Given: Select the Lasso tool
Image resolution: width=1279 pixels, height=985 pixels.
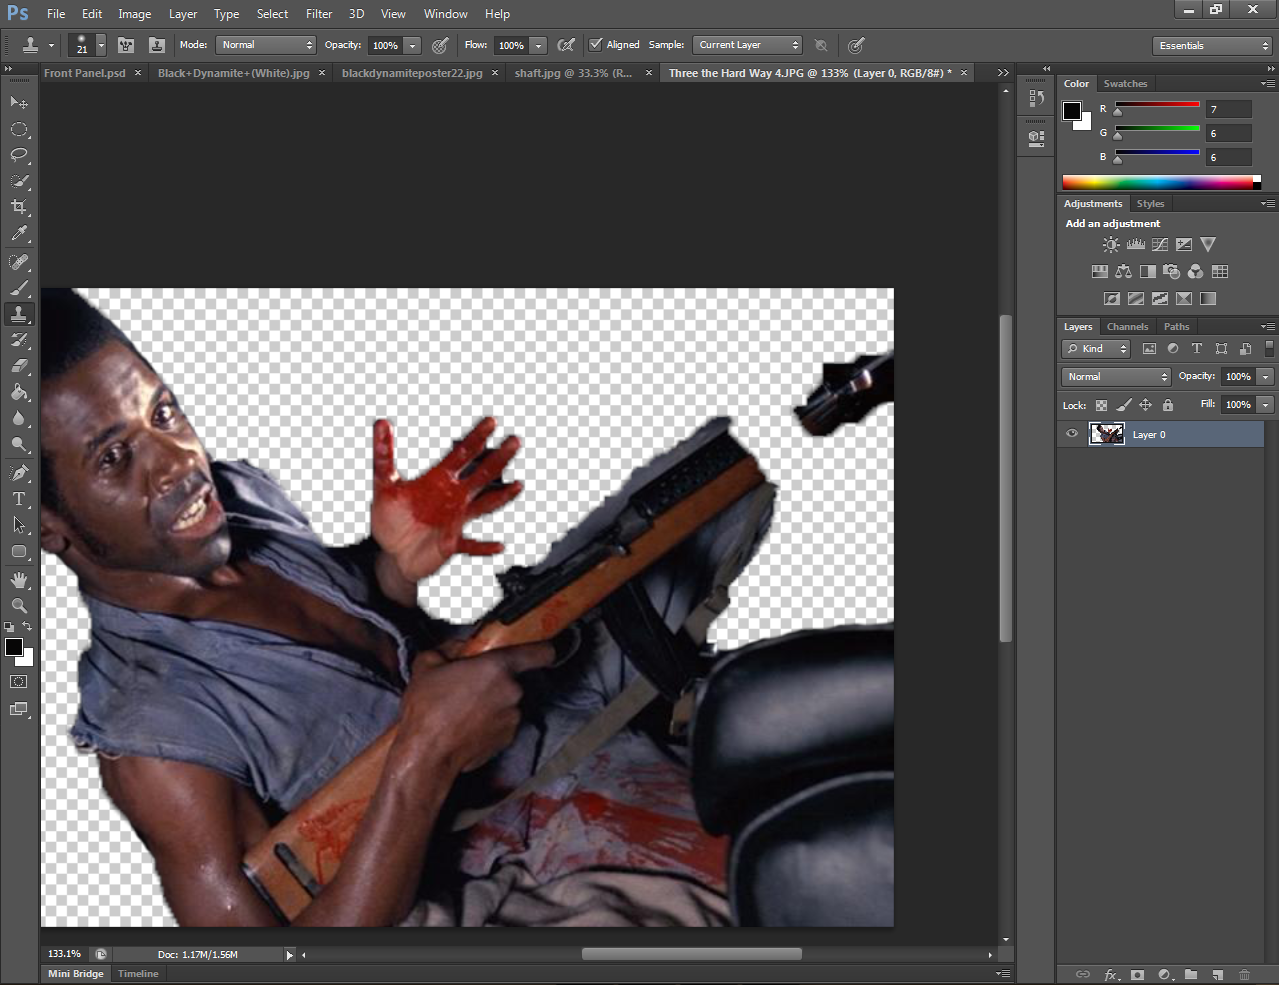Looking at the screenshot, I should (19, 155).
